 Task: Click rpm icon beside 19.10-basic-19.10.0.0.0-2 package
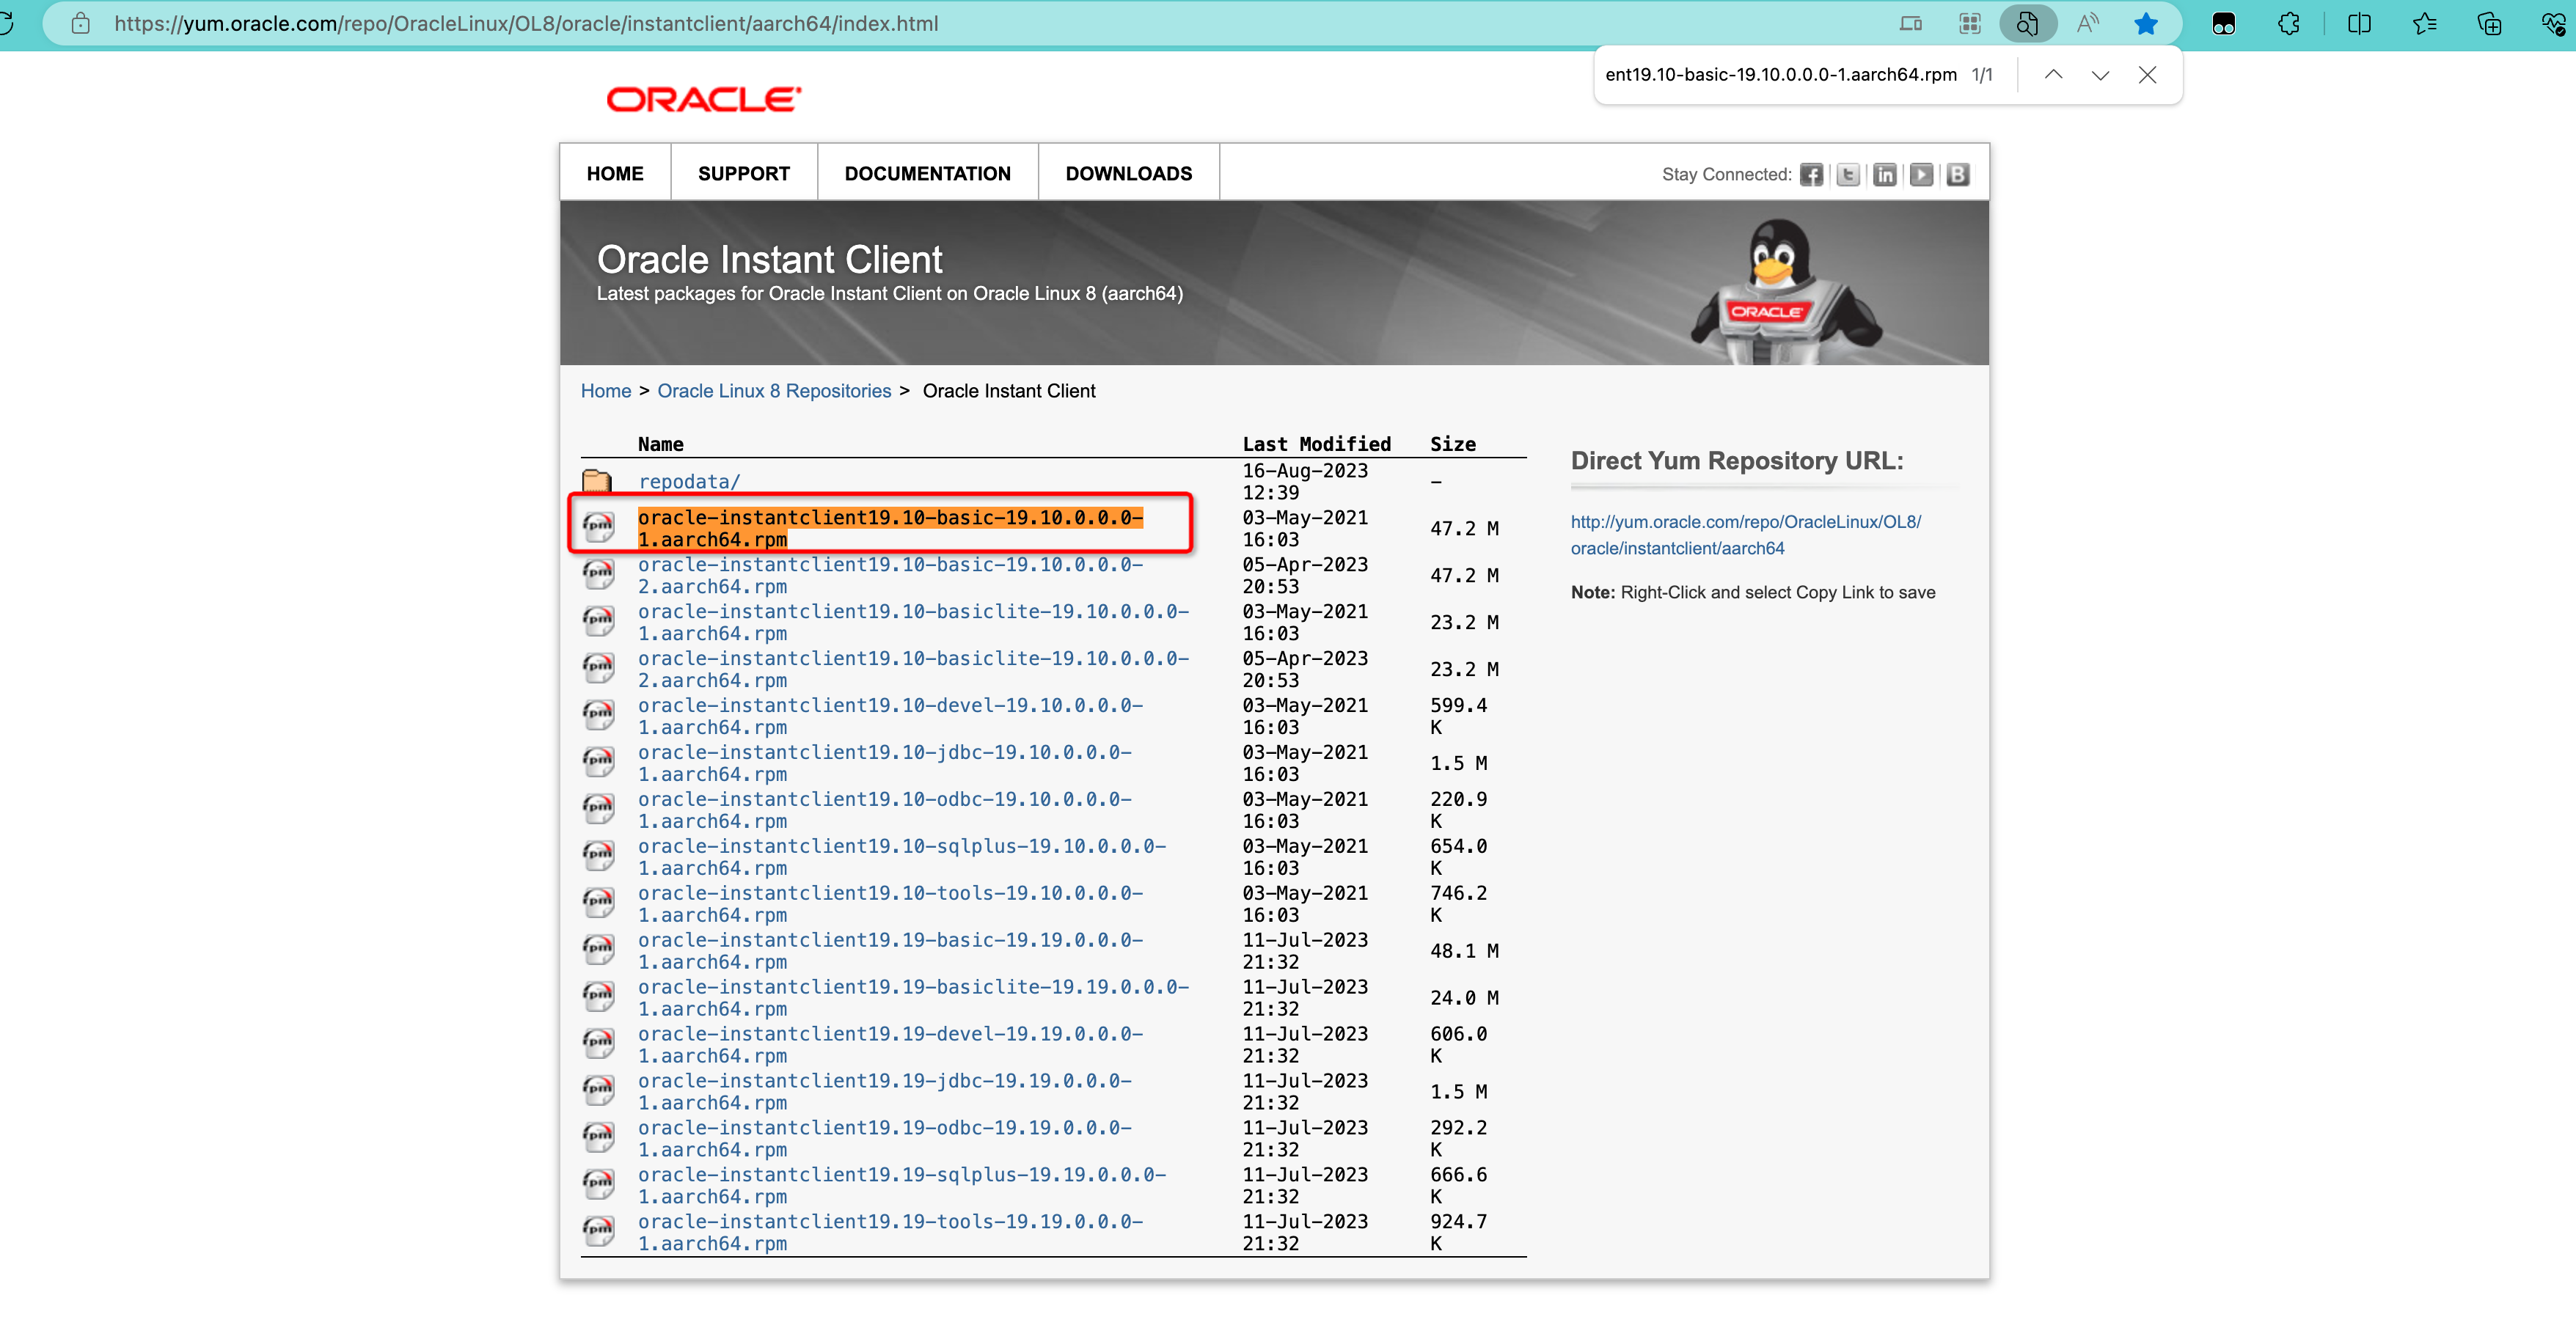click(x=598, y=574)
